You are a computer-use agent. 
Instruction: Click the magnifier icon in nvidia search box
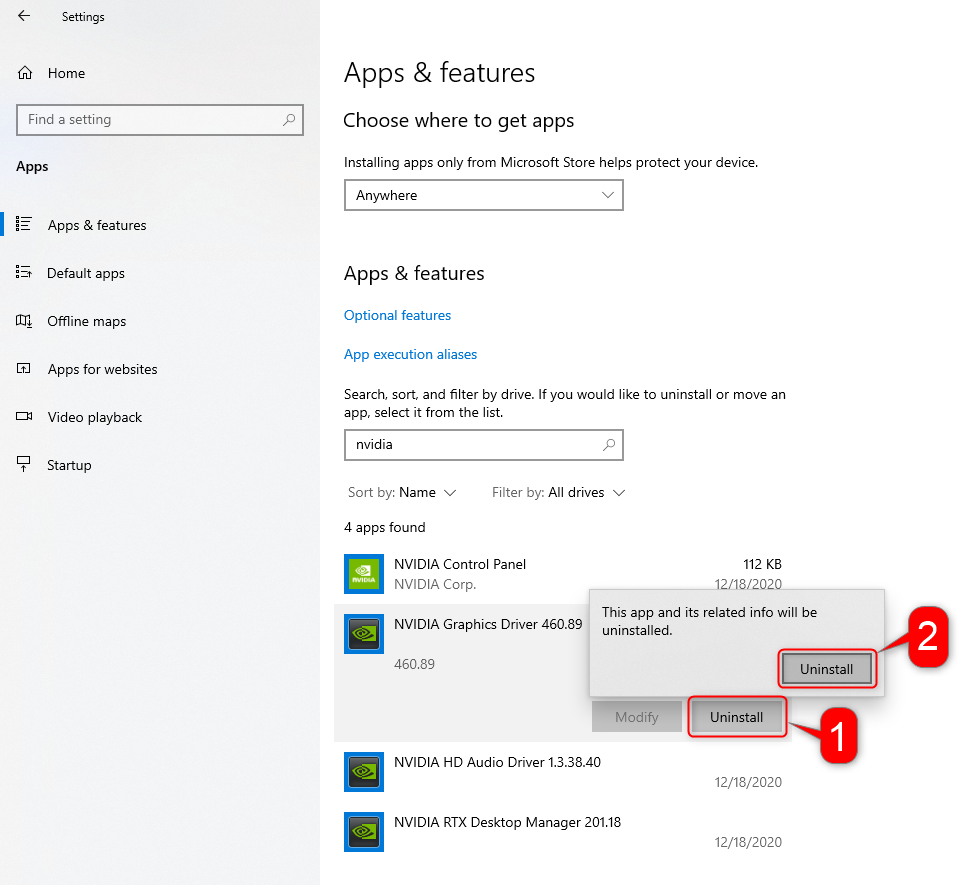click(609, 444)
